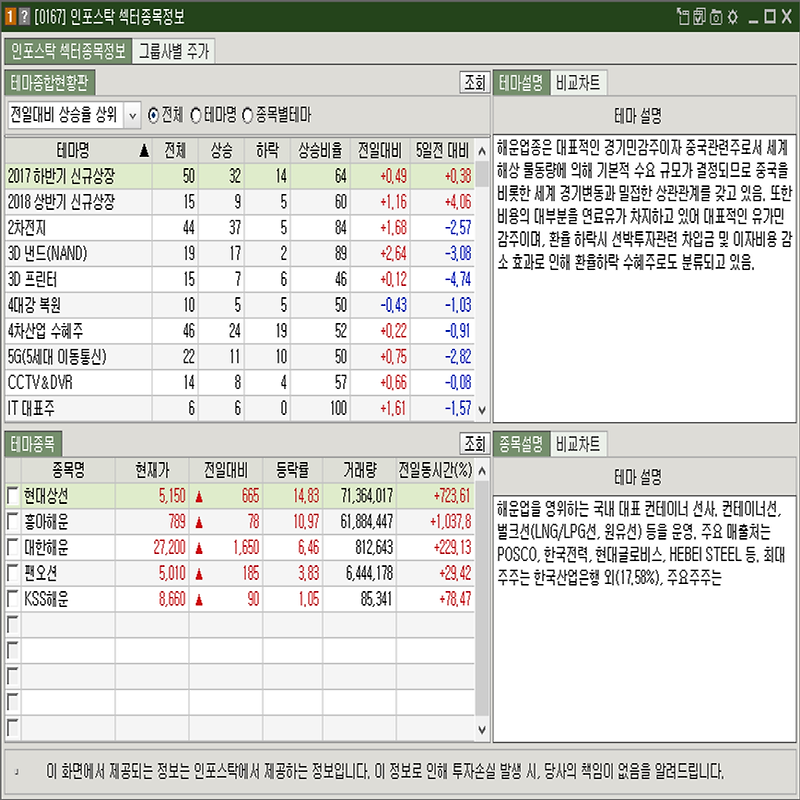Image resolution: width=800 pixels, height=800 pixels.
Task: Click the theme table scroll-down arrow
Action: 482,410
